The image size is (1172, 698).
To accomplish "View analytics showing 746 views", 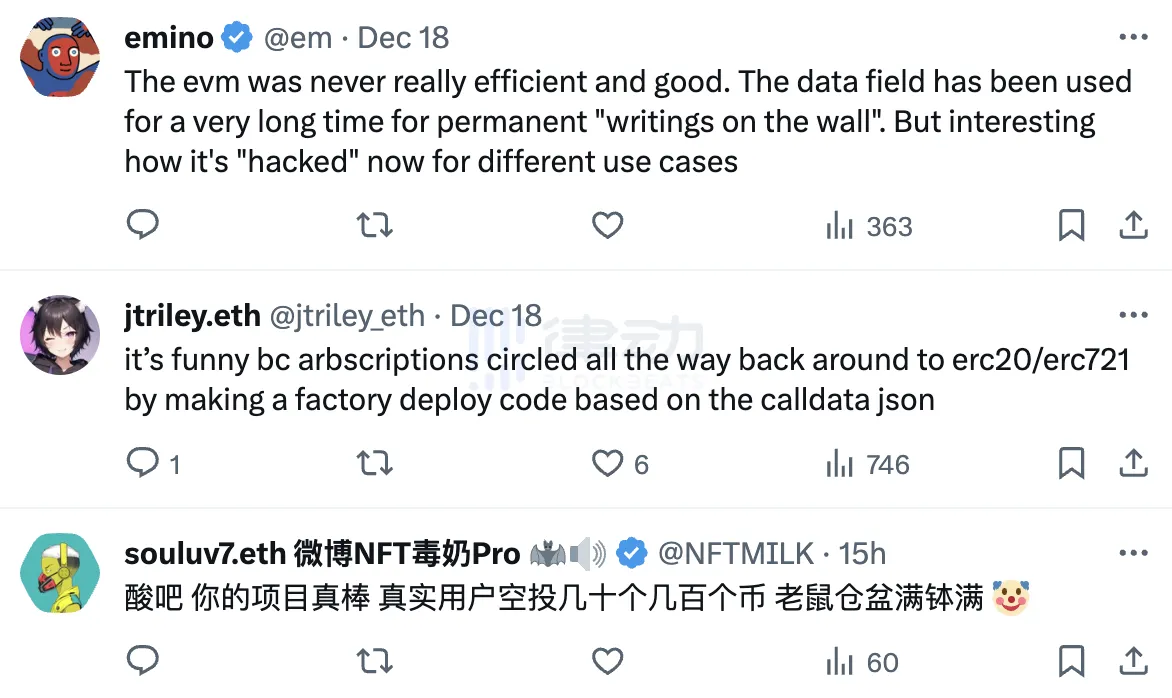I will pyautogui.click(x=867, y=464).
